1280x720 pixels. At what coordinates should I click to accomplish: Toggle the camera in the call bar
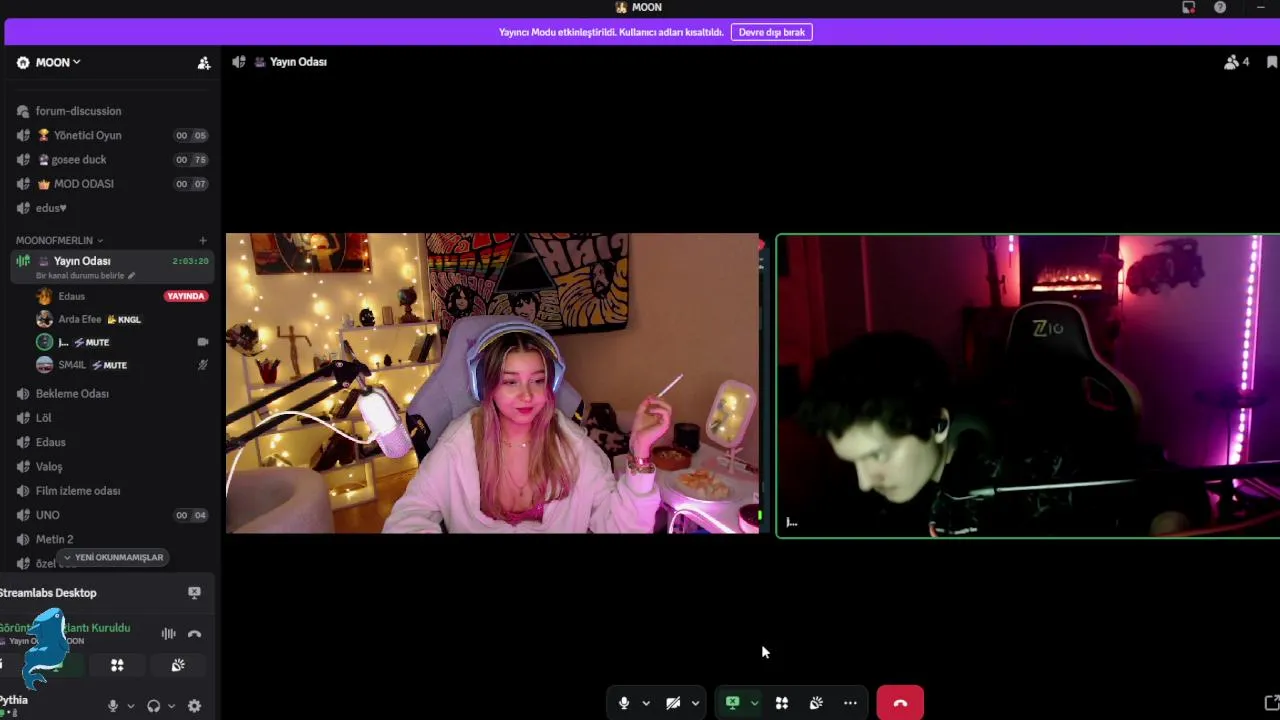coord(673,703)
